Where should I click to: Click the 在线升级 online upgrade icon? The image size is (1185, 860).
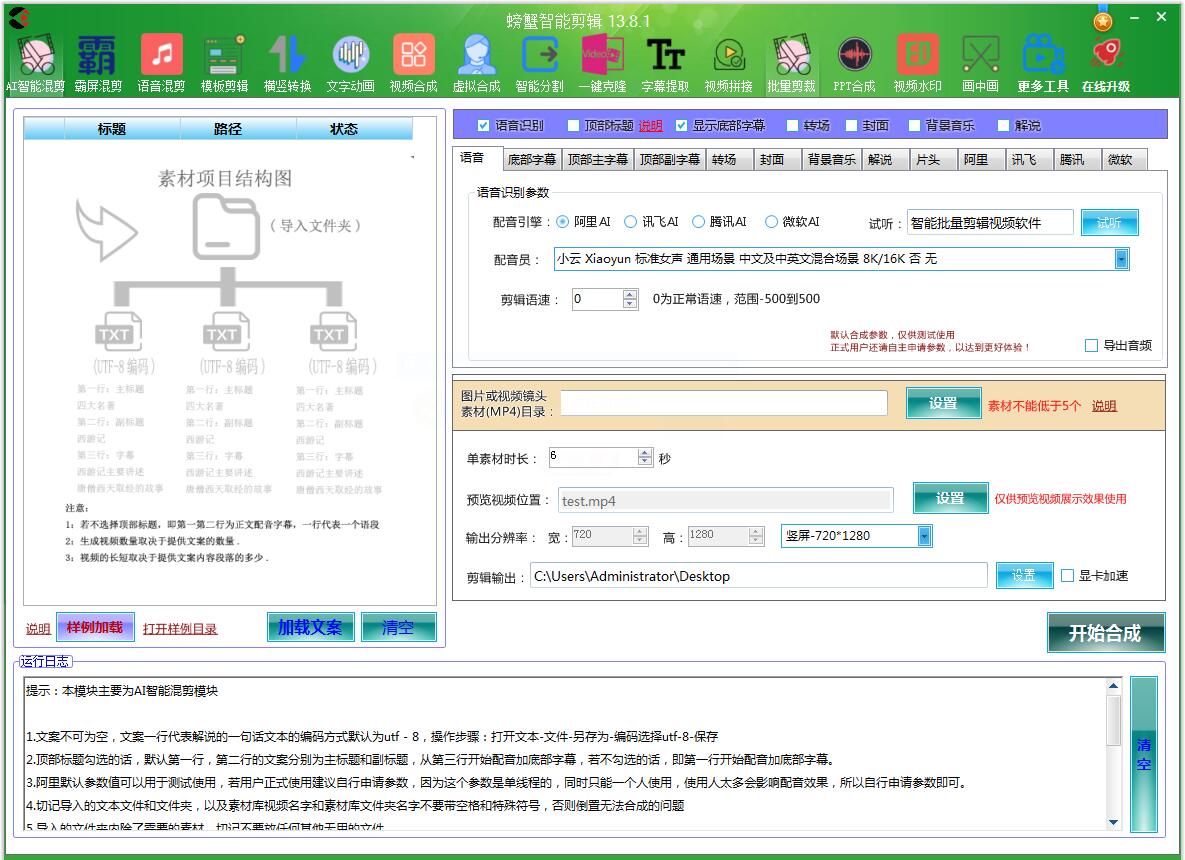(x=1105, y=63)
